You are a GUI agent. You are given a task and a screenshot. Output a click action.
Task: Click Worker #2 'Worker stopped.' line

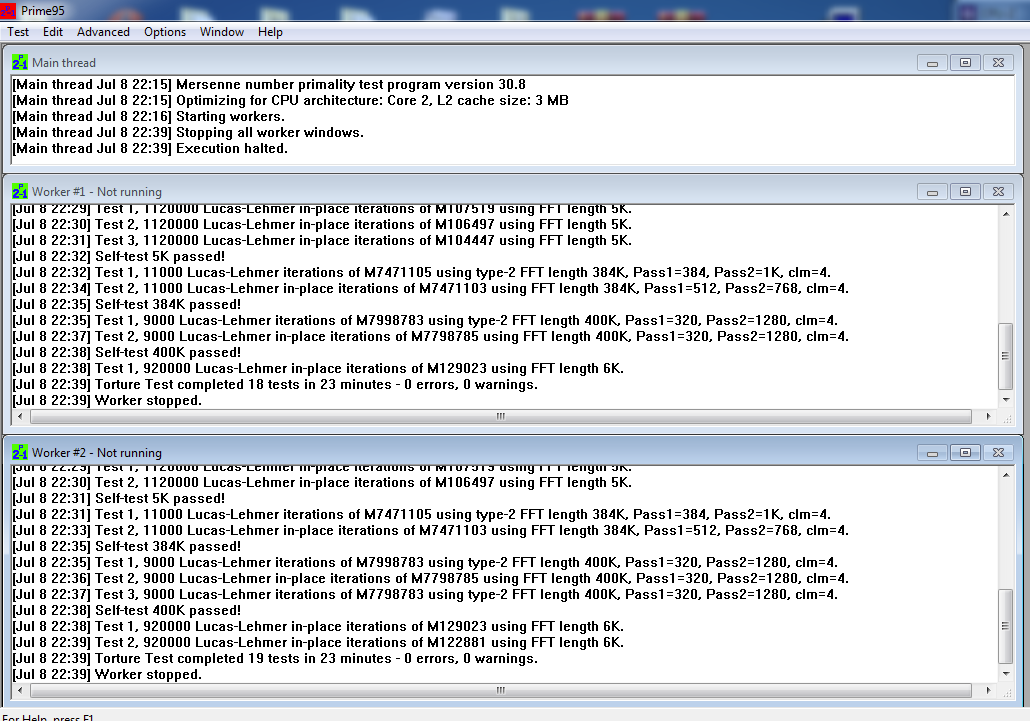point(107,674)
